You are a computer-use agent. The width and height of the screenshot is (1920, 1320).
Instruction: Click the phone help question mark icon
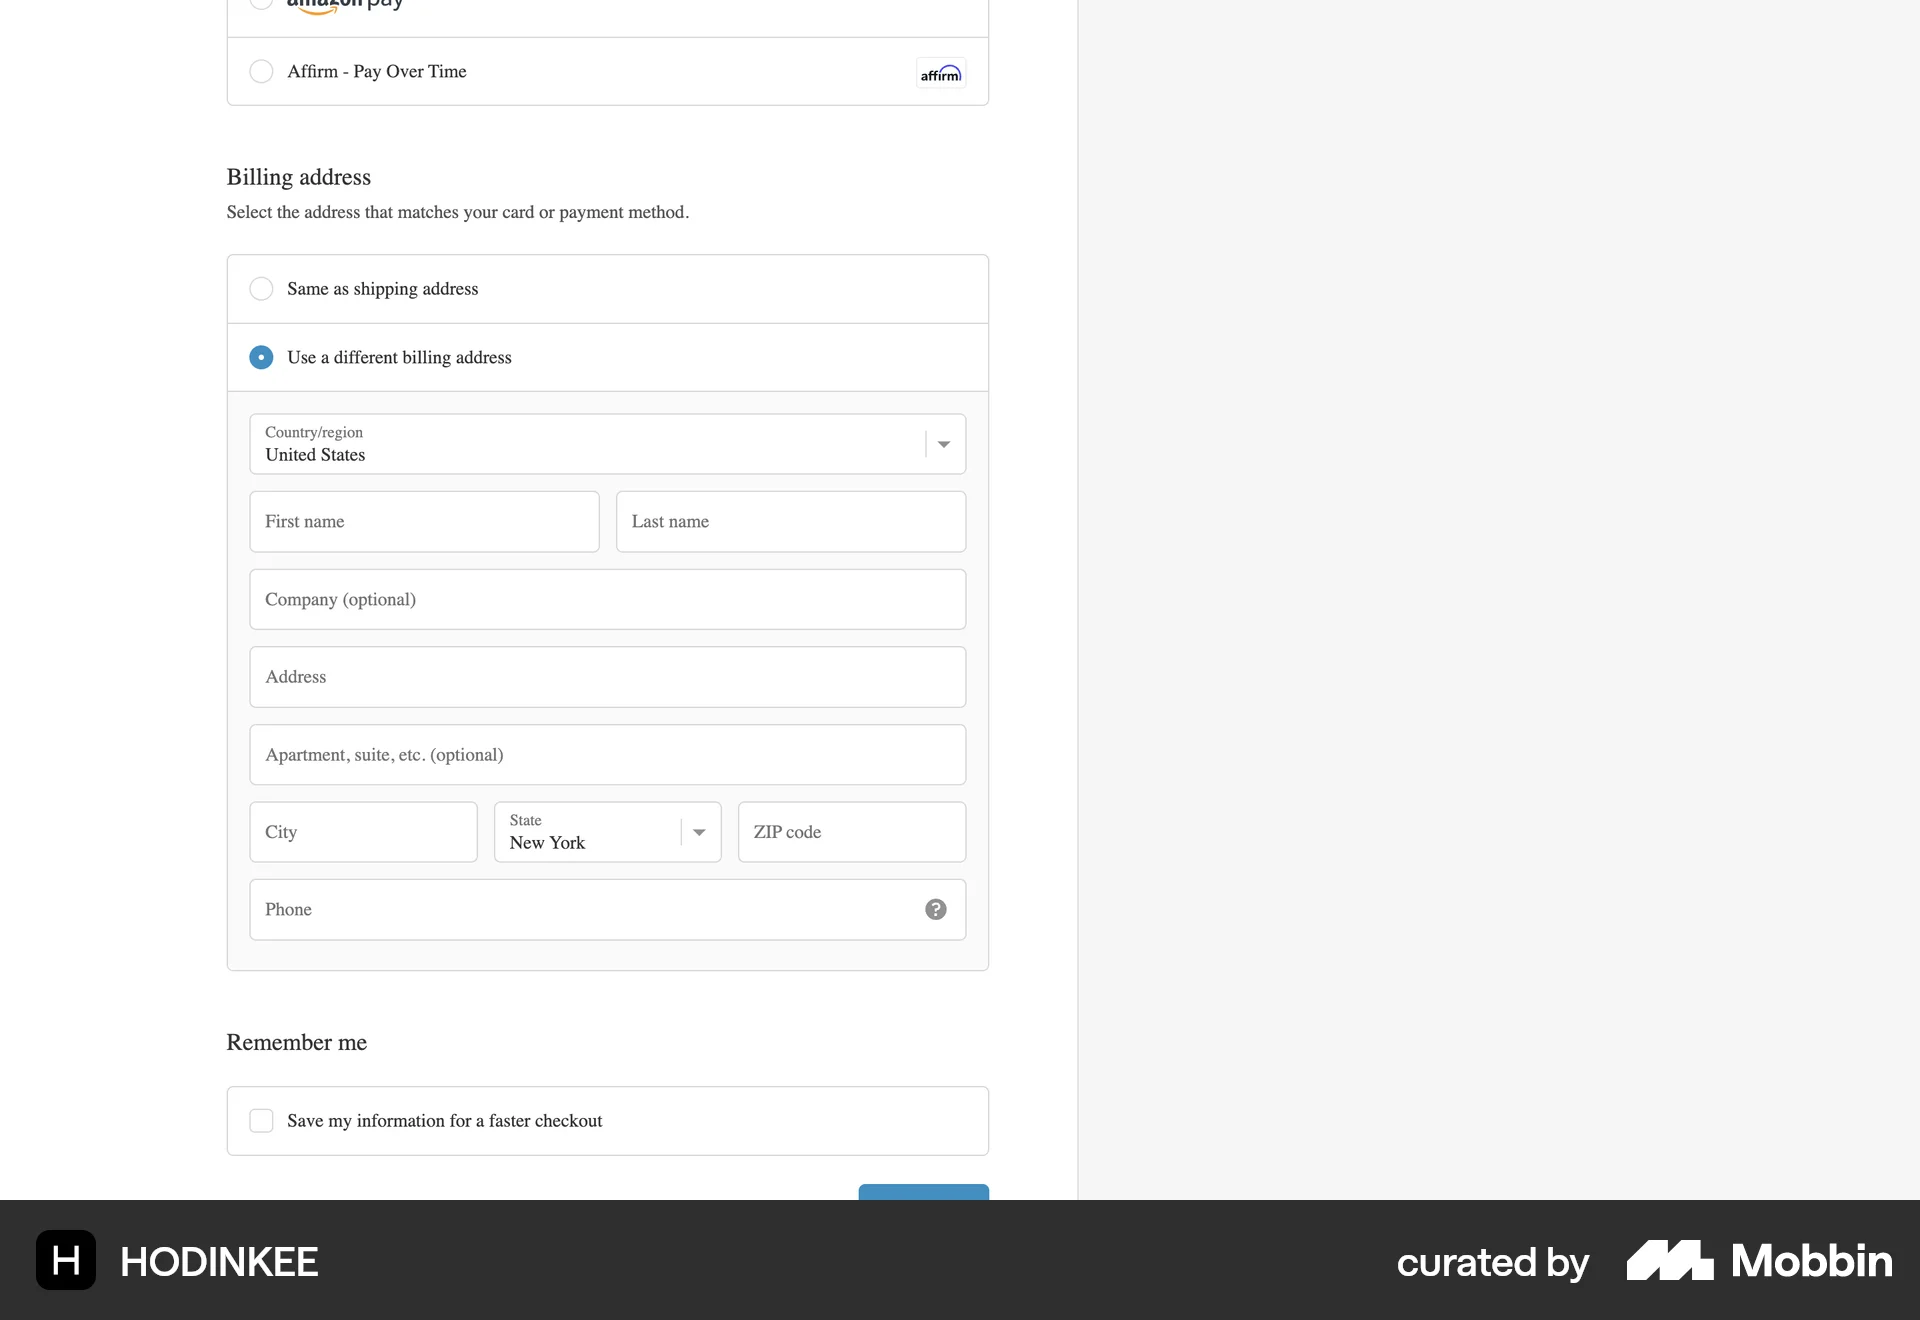pos(935,909)
